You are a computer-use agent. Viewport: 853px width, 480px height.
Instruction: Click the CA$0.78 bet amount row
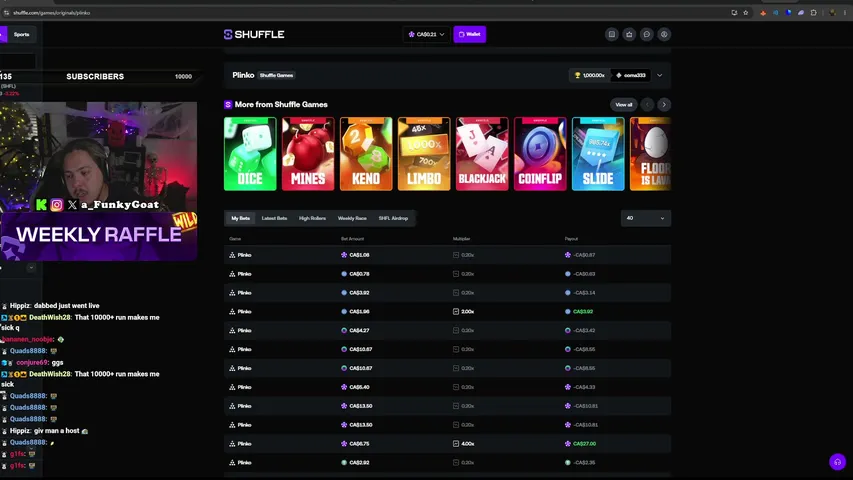[447, 274]
